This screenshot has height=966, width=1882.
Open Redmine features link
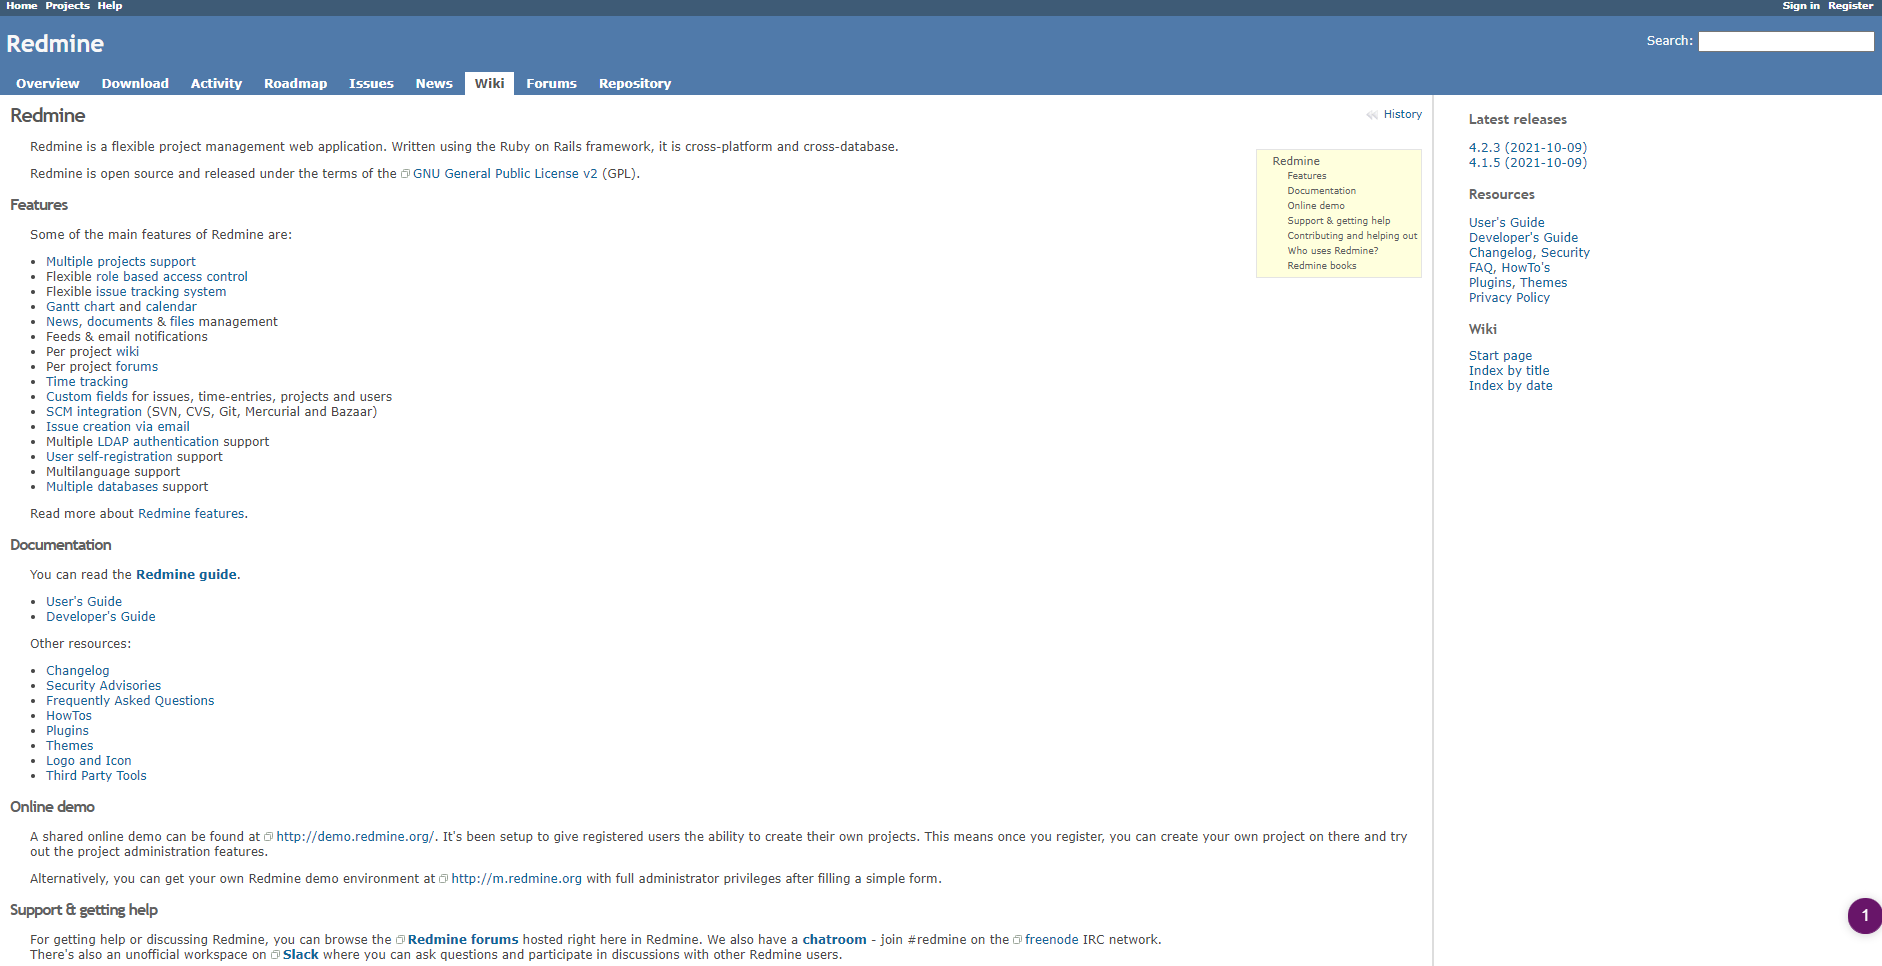point(191,514)
